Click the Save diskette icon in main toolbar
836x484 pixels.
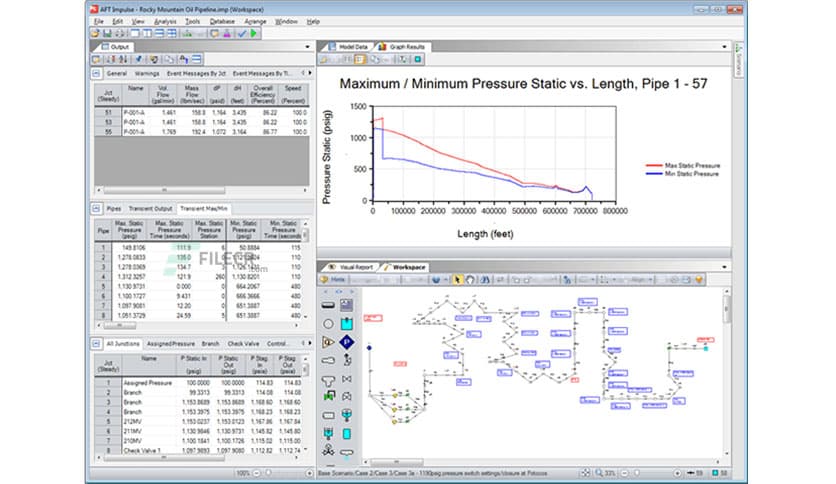[x=107, y=33]
